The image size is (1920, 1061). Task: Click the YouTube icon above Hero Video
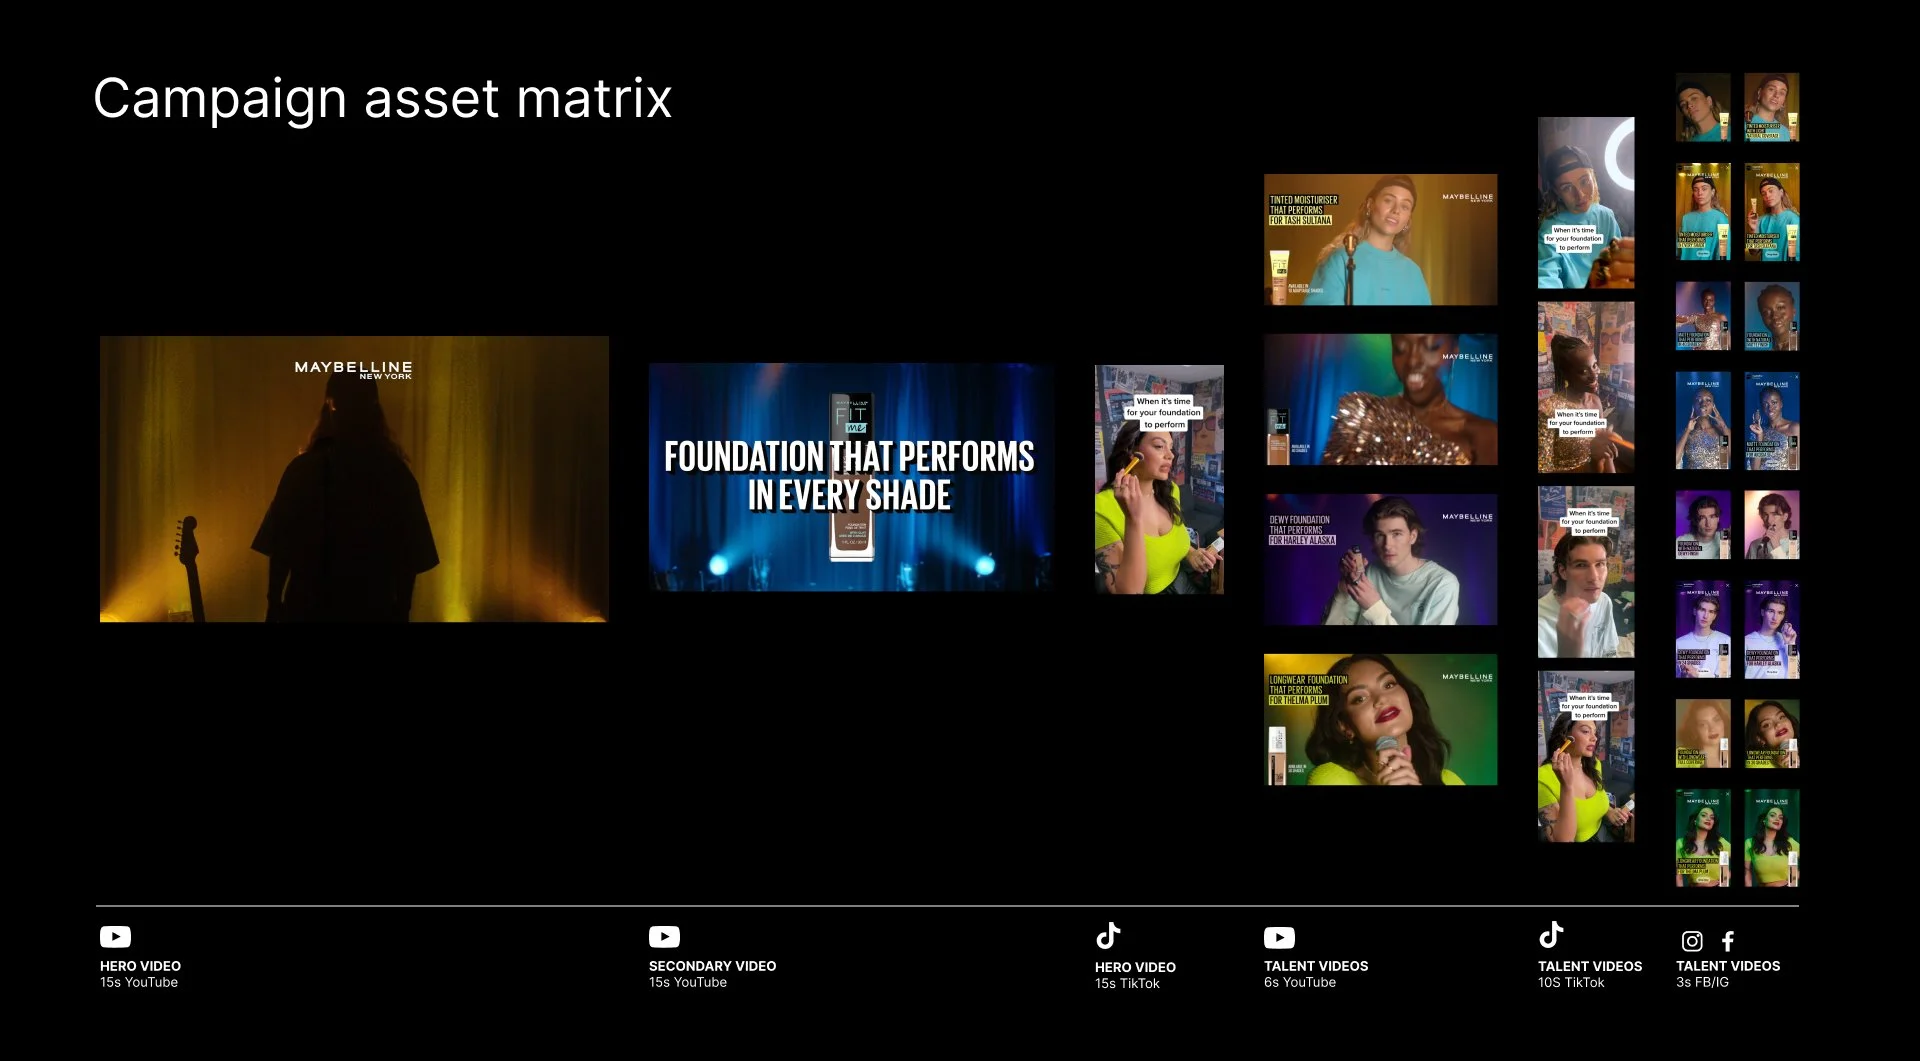pos(115,937)
